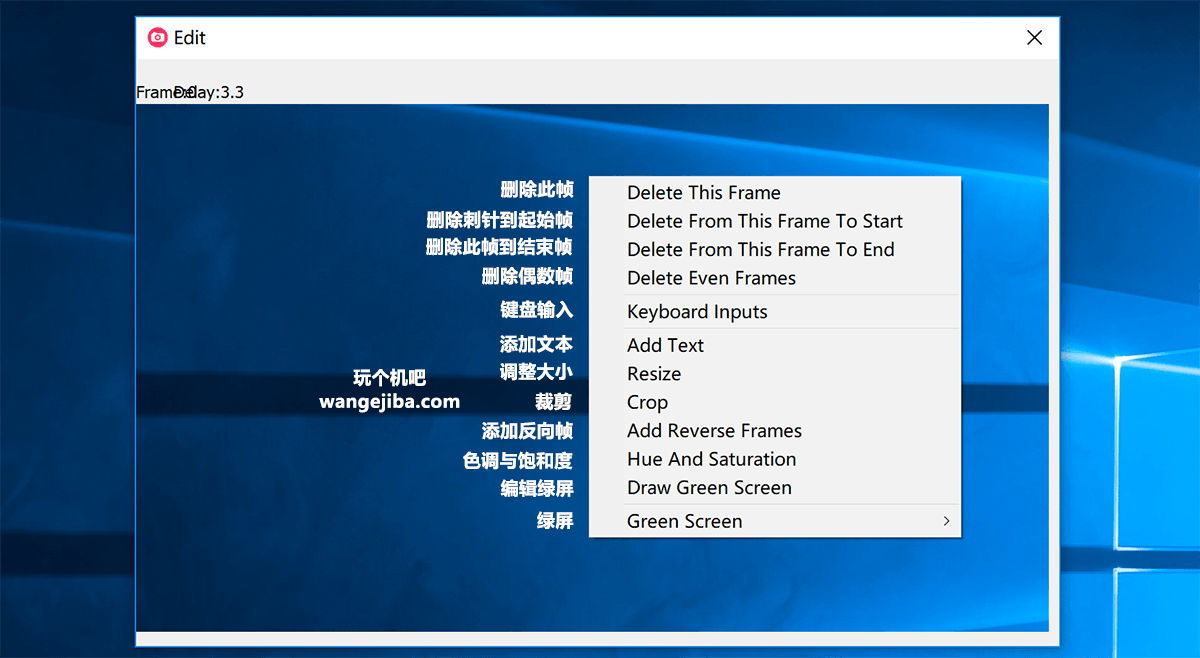The height and width of the screenshot is (658, 1200).
Task: Click the wangejiba.com watermark text
Action: coord(389,402)
